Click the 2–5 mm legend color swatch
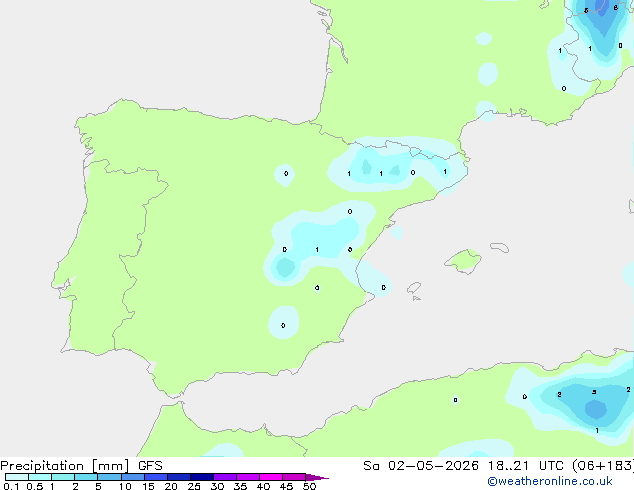The width and height of the screenshot is (634, 490). coord(87,477)
